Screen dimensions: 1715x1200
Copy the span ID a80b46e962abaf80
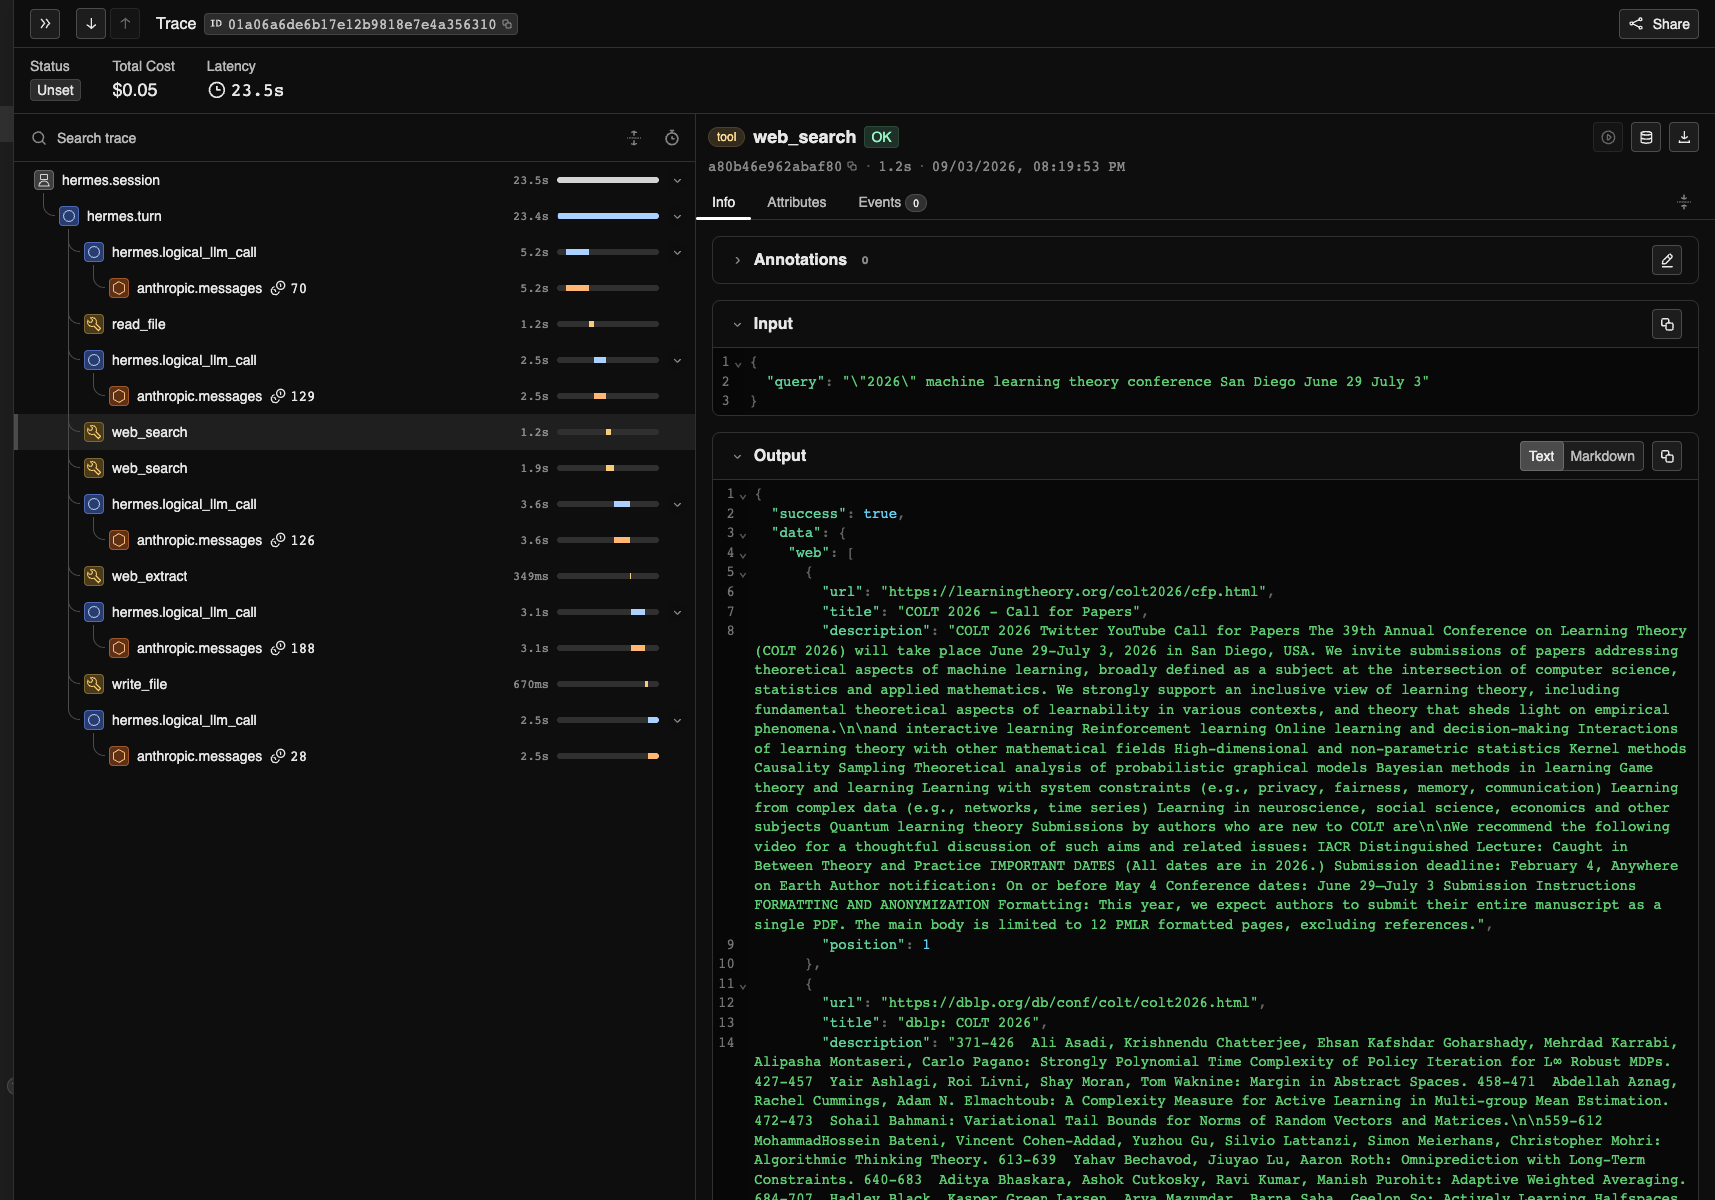pyautogui.click(x=852, y=167)
